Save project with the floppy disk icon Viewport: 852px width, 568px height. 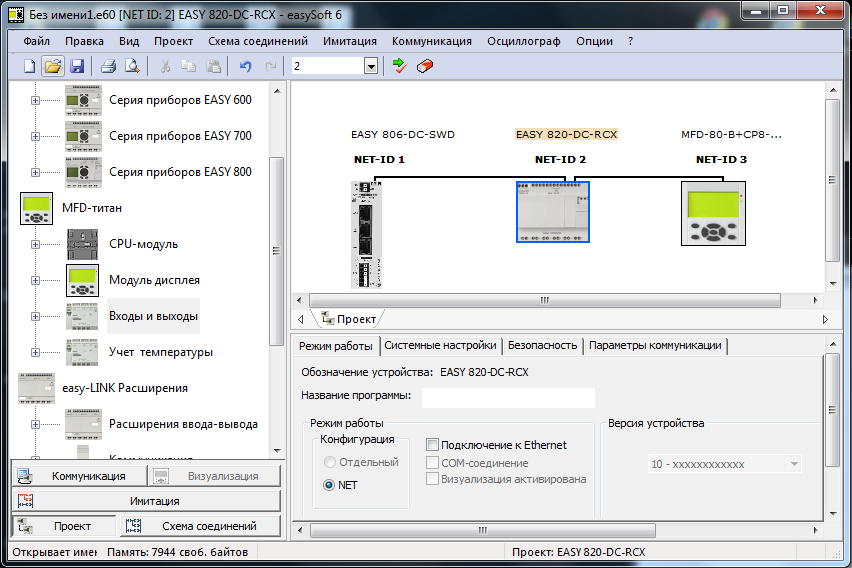77,66
